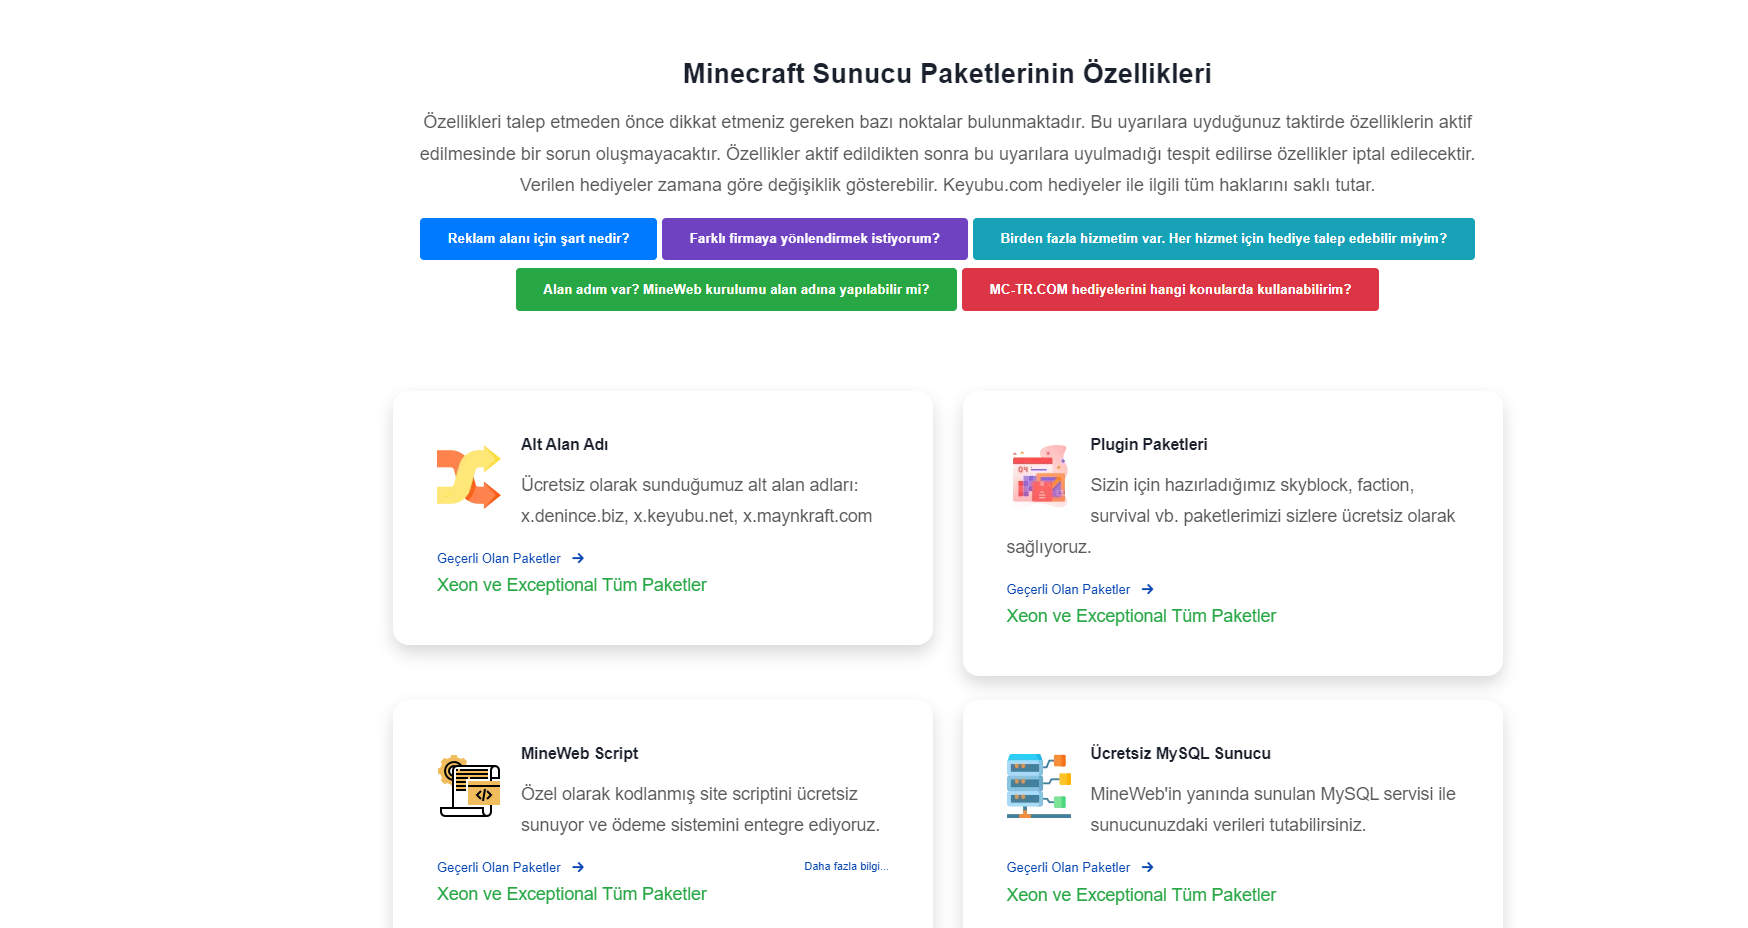Image resolution: width=1748 pixels, height=928 pixels.
Task: Open green 'Alan adım var? MineWeb kurulumu' button
Action: coord(736,290)
